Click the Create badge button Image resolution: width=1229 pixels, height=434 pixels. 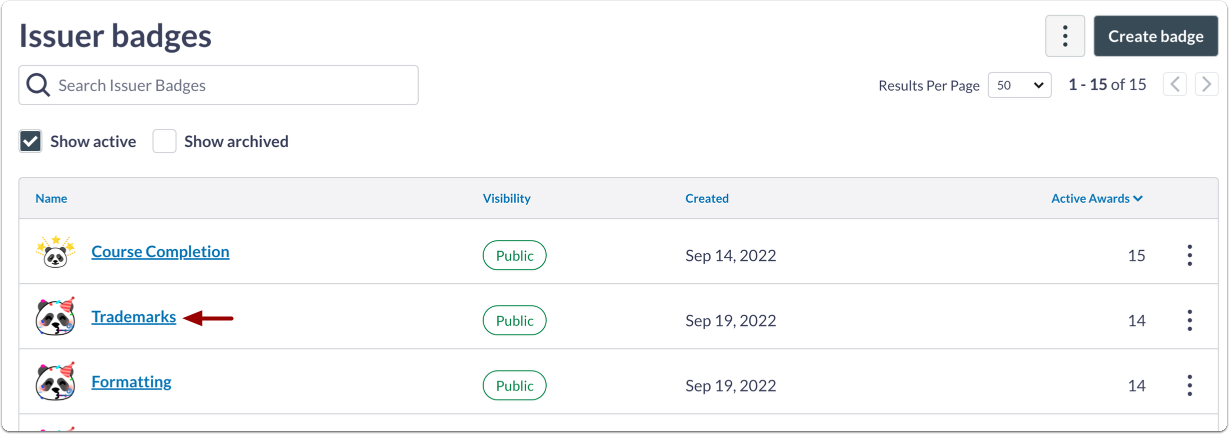[x=1155, y=37]
